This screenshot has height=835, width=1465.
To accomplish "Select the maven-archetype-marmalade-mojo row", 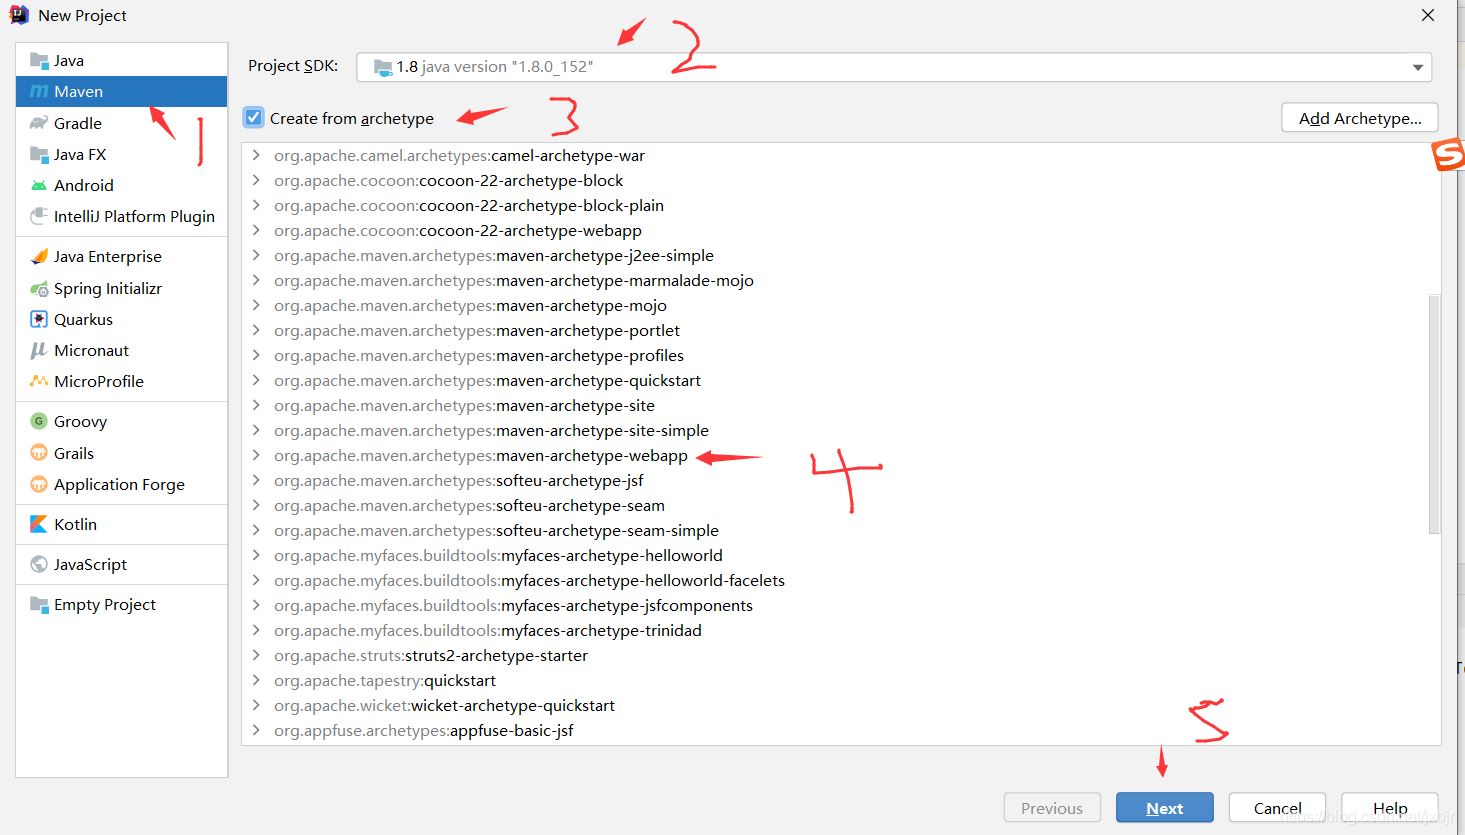I will [x=835, y=280].
